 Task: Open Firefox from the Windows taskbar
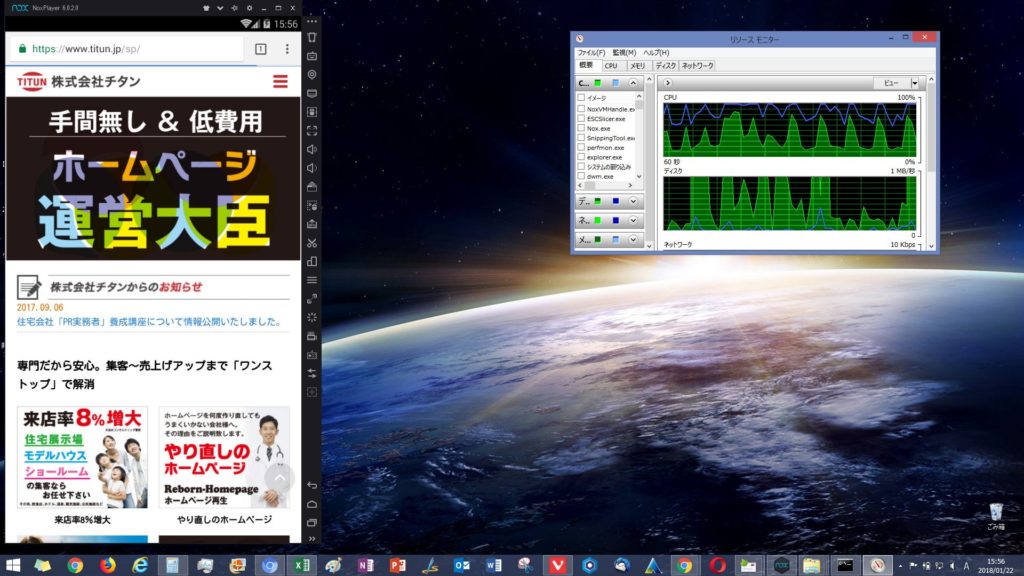click(x=107, y=565)
